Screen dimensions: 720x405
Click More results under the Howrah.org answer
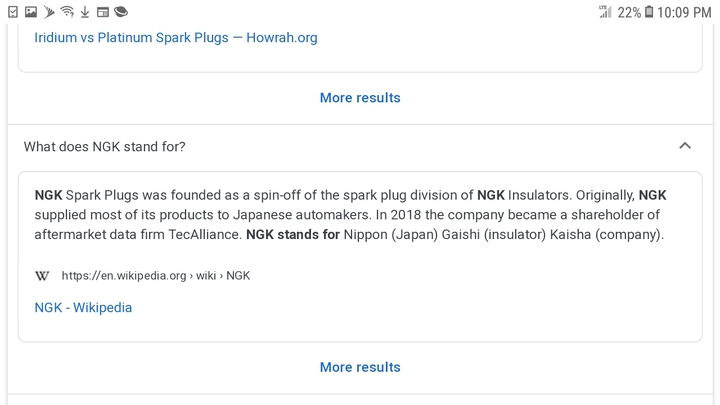360,98
